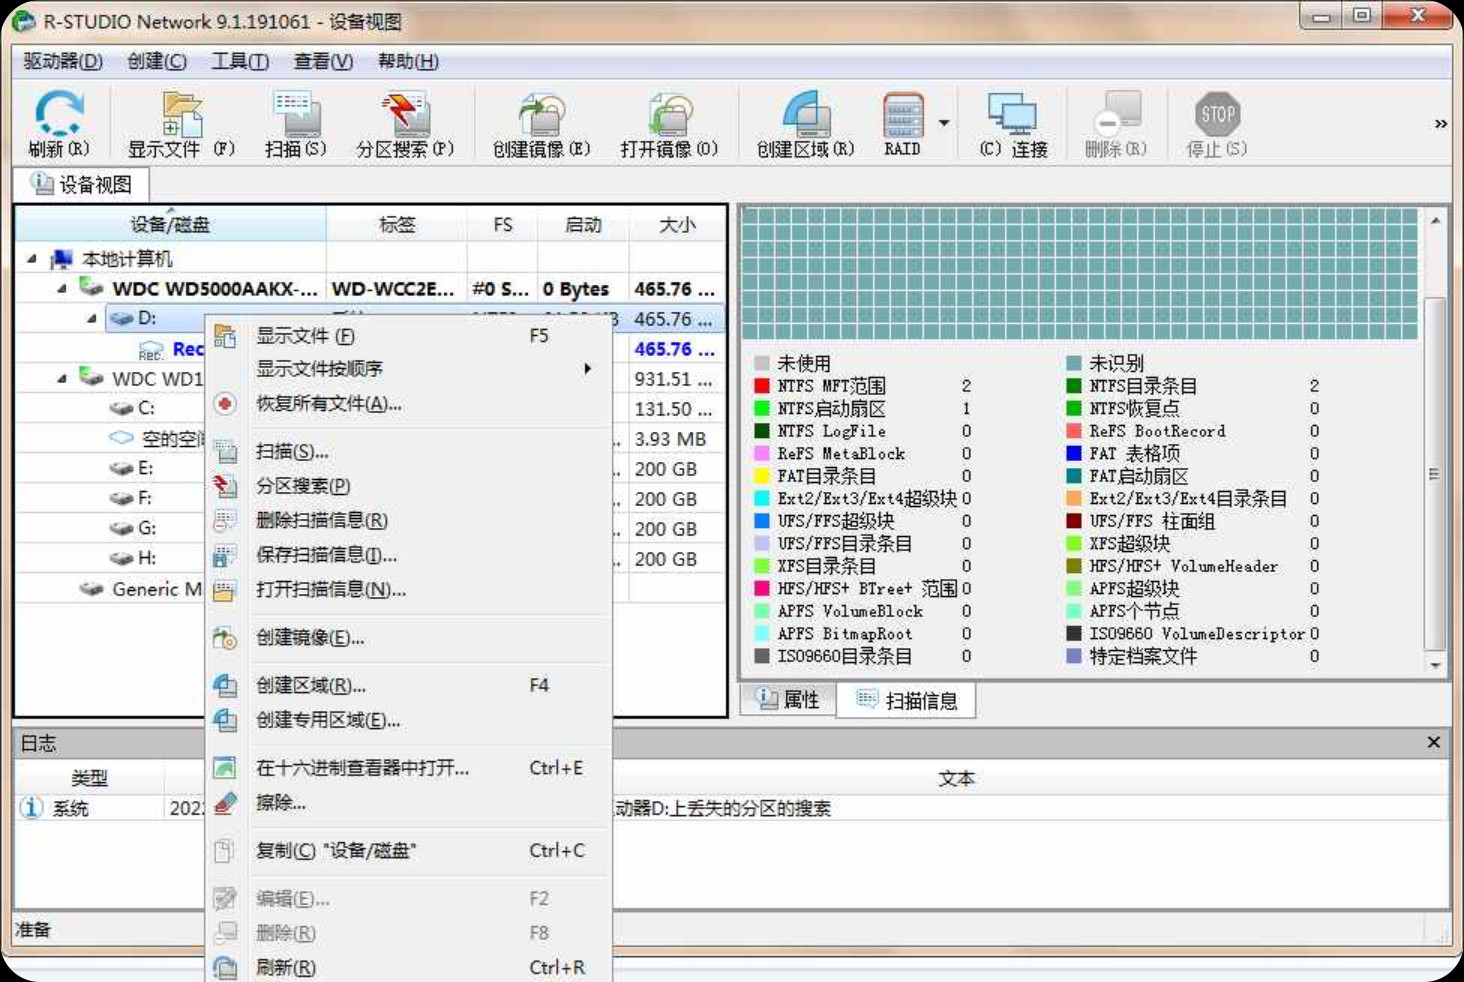Image resolution: width=1464 pixels, height=982 pixels.
Task: Choose 显示文件(F) in context menu
Action: click(x=408, y=336)
